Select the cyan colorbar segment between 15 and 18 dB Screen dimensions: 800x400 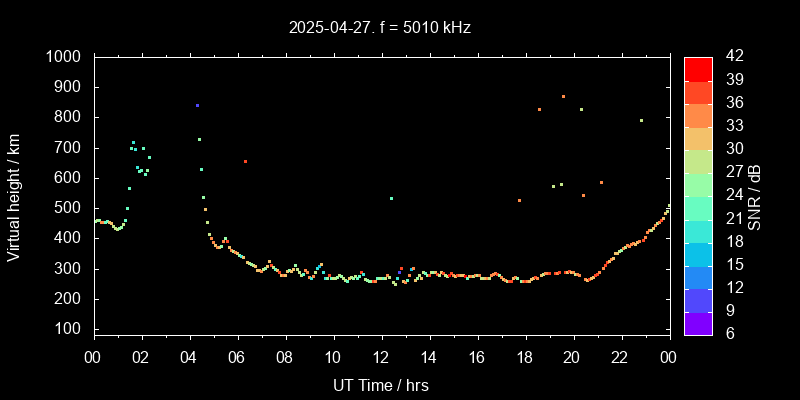tap(698, 254)
